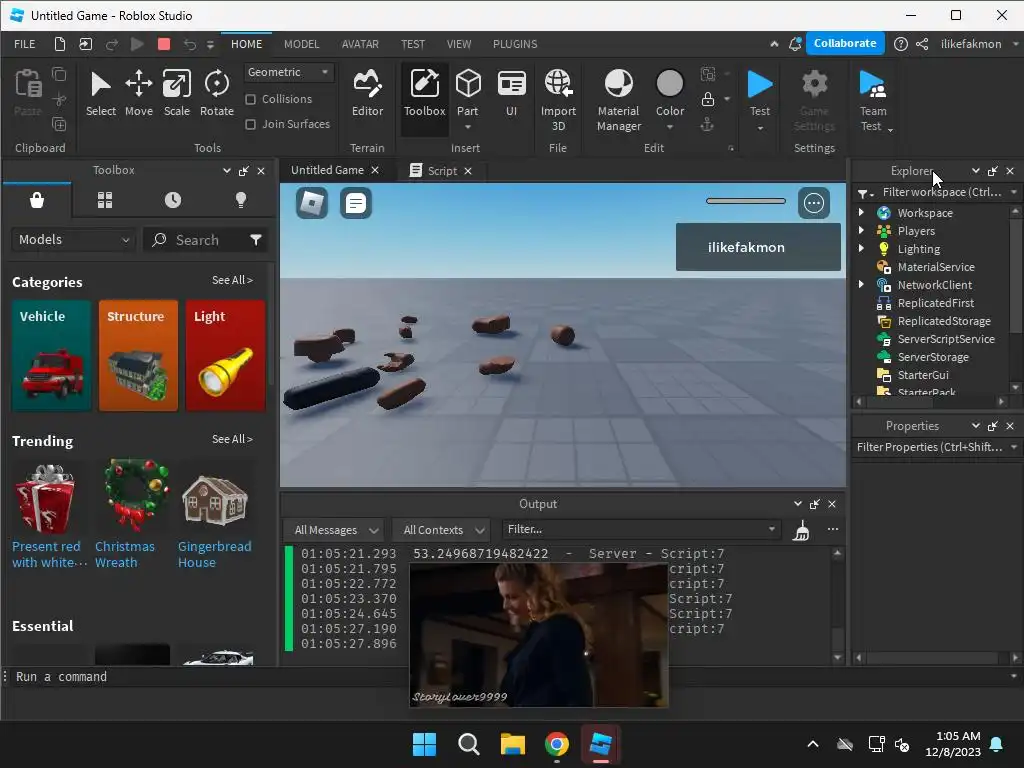Open the Material Manager

pos(618,99)
